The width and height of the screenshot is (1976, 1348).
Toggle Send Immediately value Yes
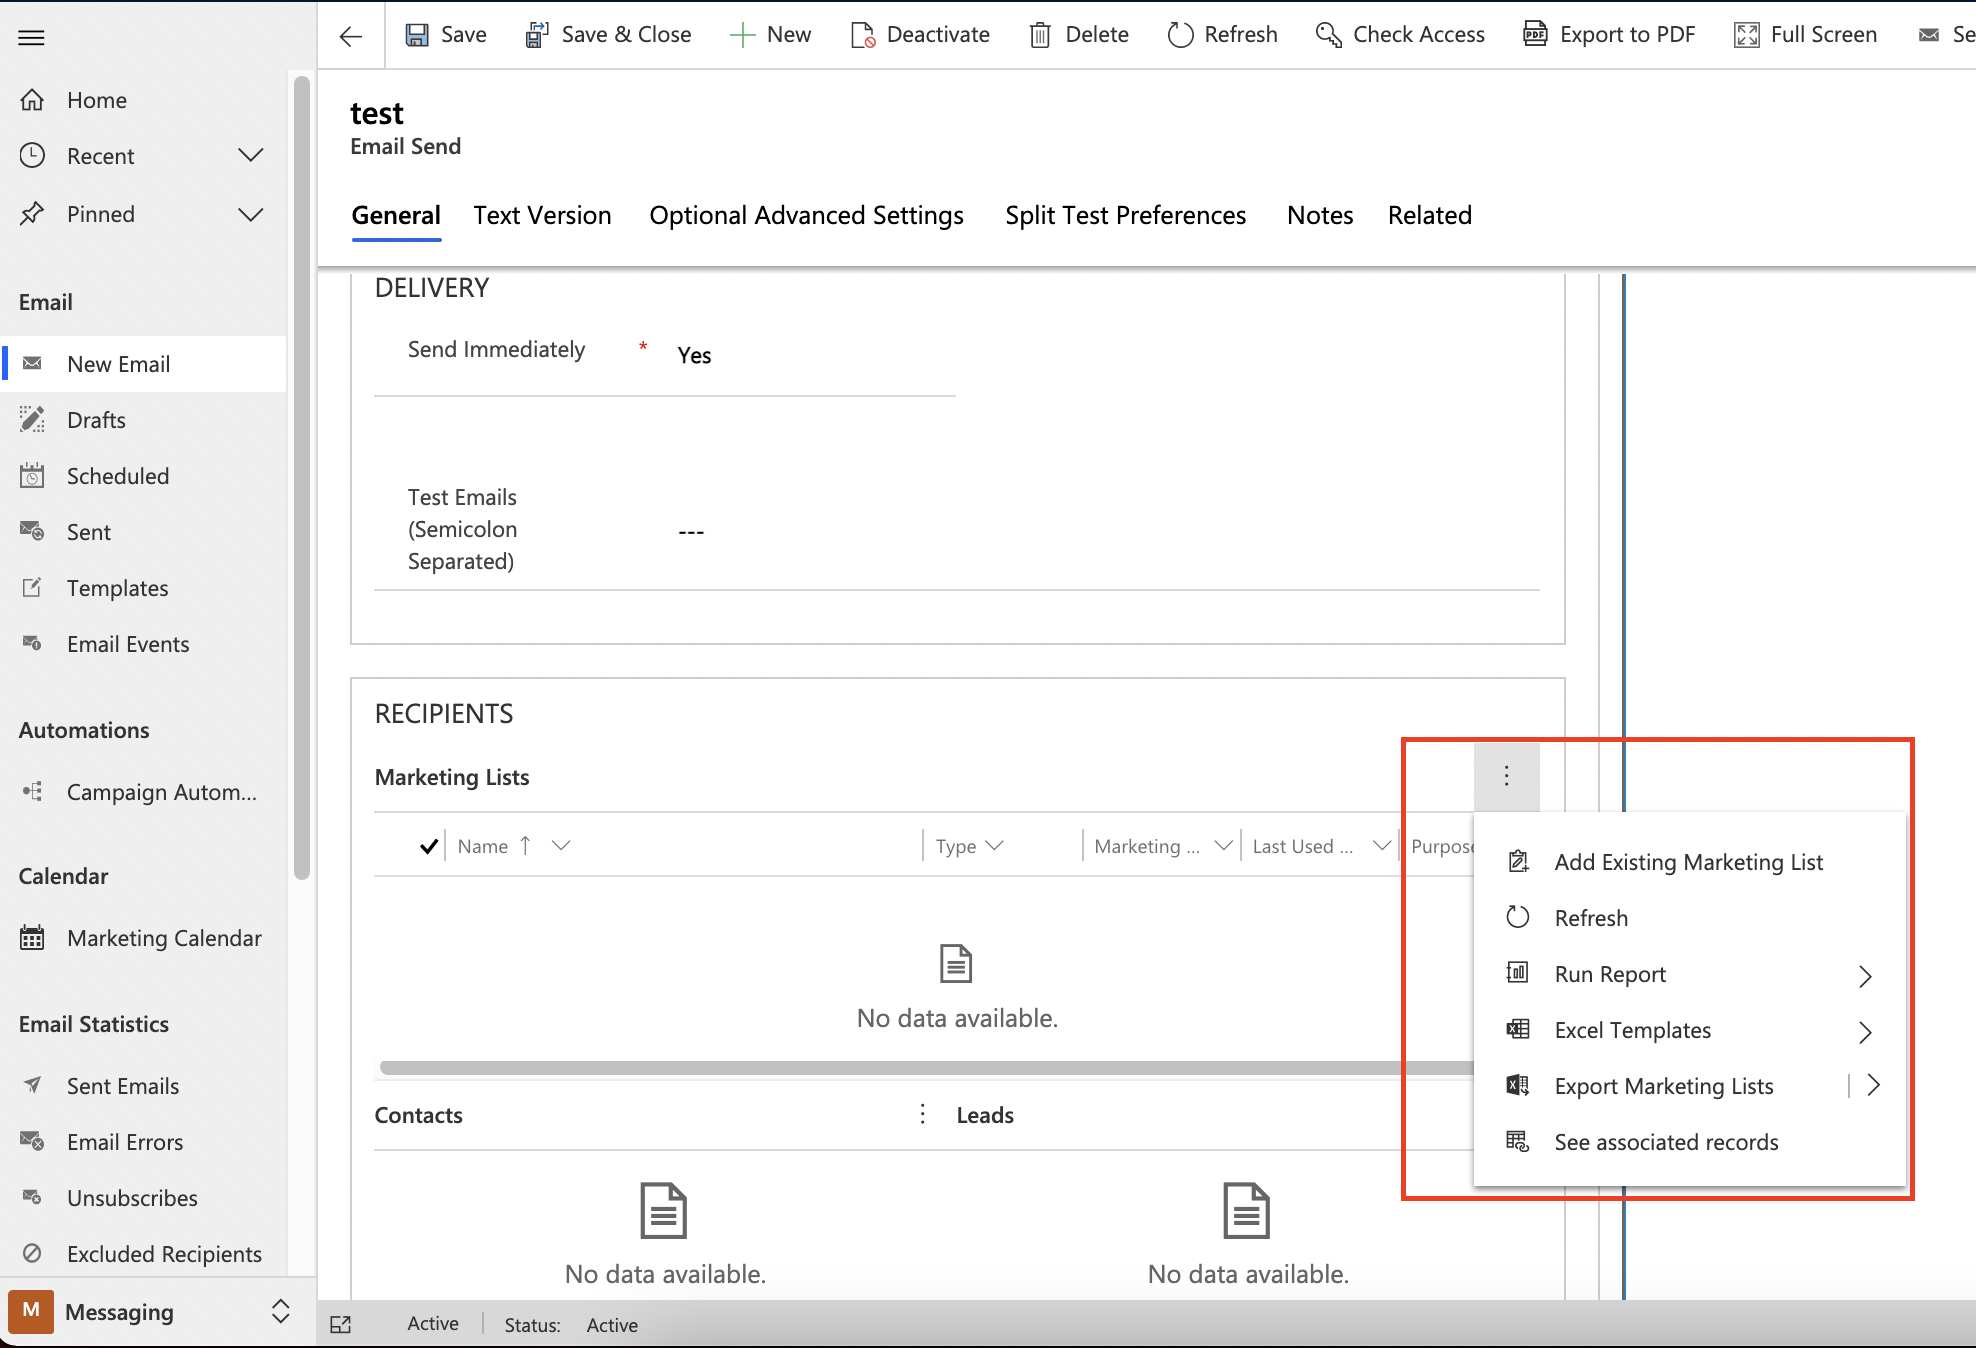(x=694, y=355)
